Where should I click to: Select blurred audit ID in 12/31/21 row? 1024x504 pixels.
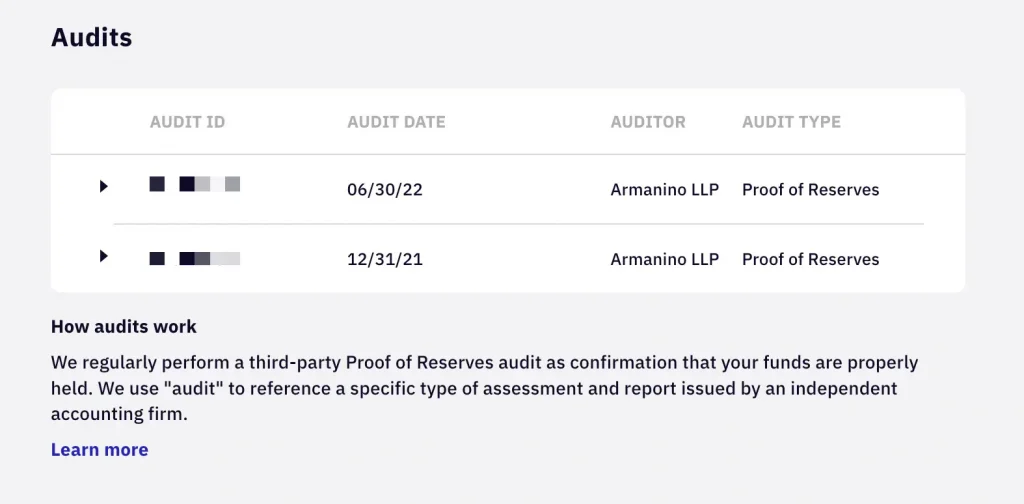pos(195,259)
